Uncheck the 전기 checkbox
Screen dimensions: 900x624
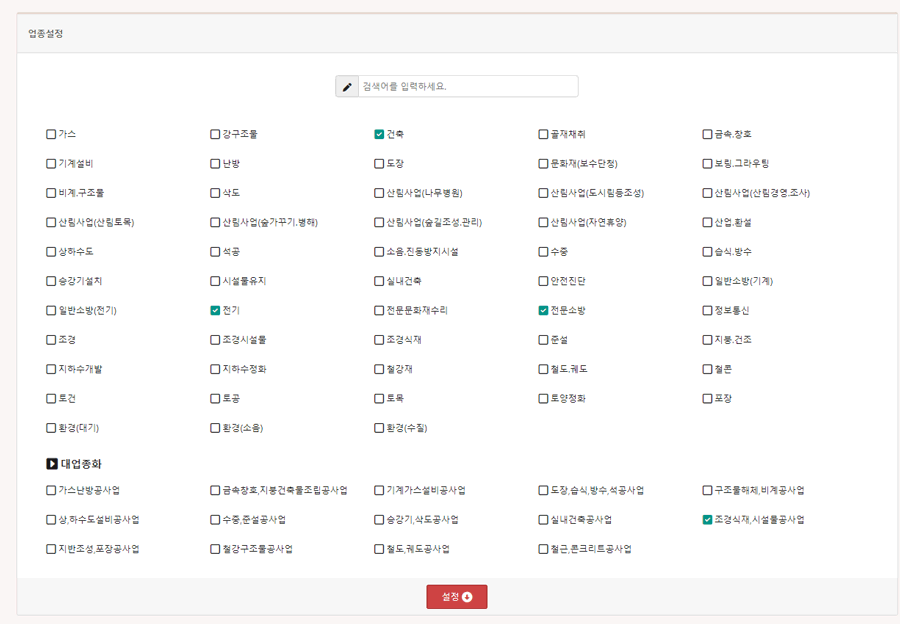pyautogui.click(x=215, y=311)
